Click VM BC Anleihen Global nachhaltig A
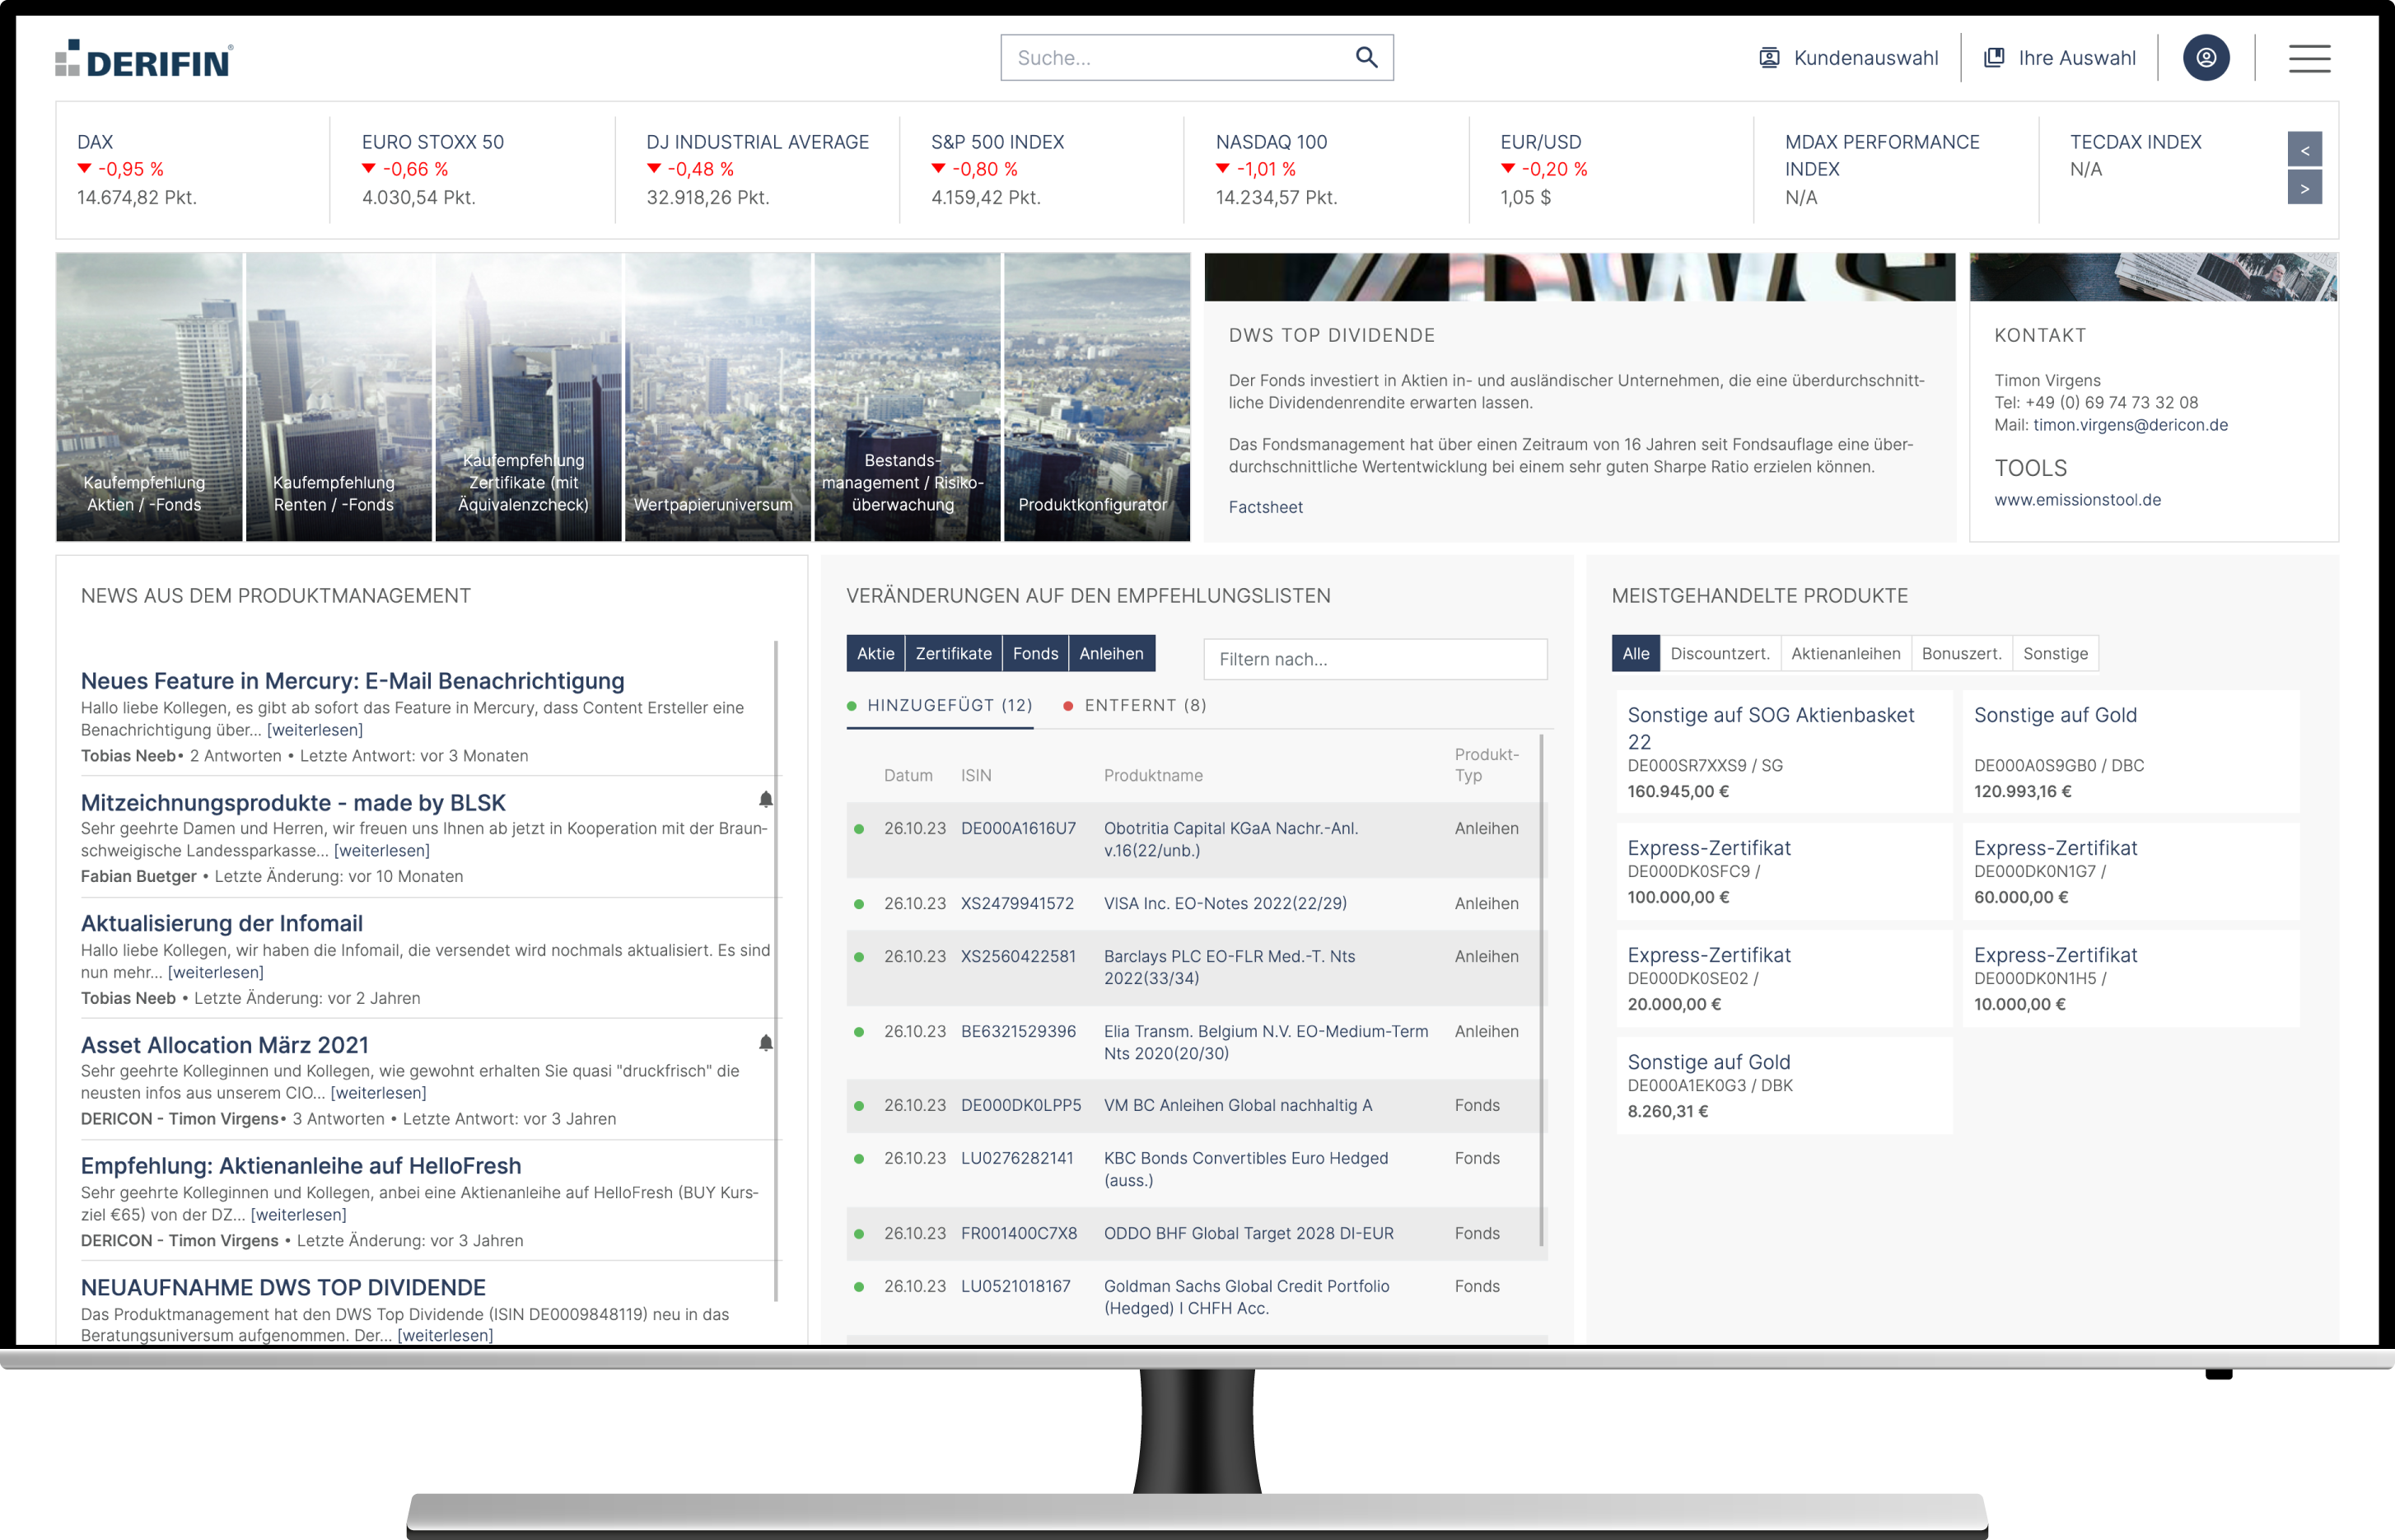The width and height of the screenshot is (2395, 1540). [1237, 1106]
